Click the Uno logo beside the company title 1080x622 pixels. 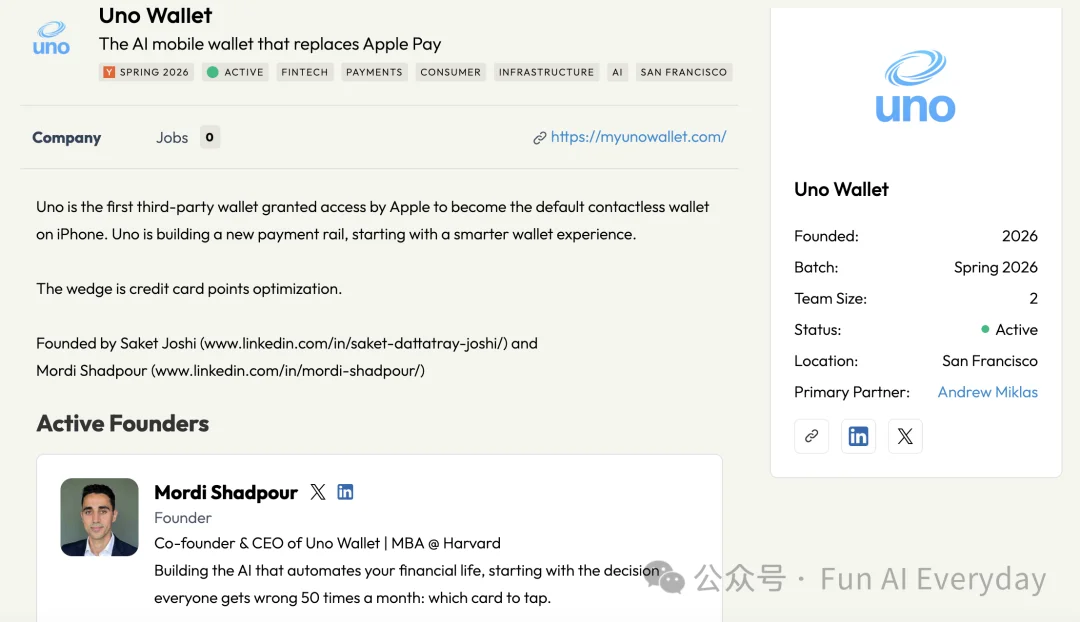[x=51, y=38]
